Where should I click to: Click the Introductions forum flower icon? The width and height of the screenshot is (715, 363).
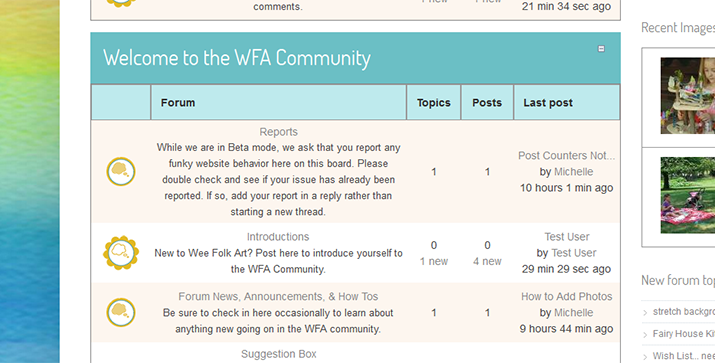[121, 253]
